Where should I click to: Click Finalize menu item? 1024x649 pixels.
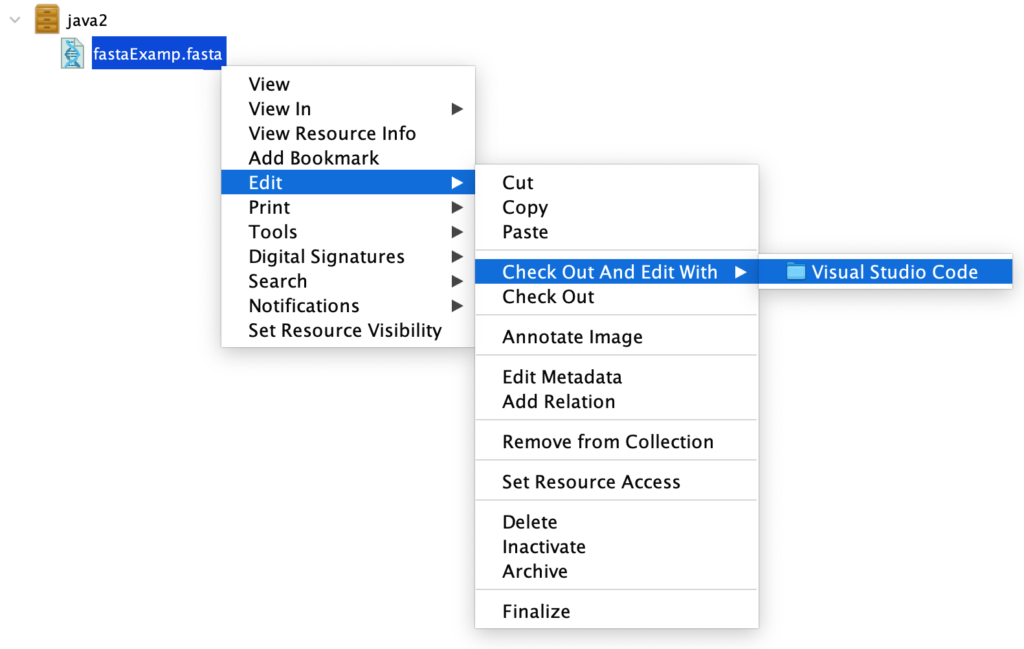tap(536, 612)
